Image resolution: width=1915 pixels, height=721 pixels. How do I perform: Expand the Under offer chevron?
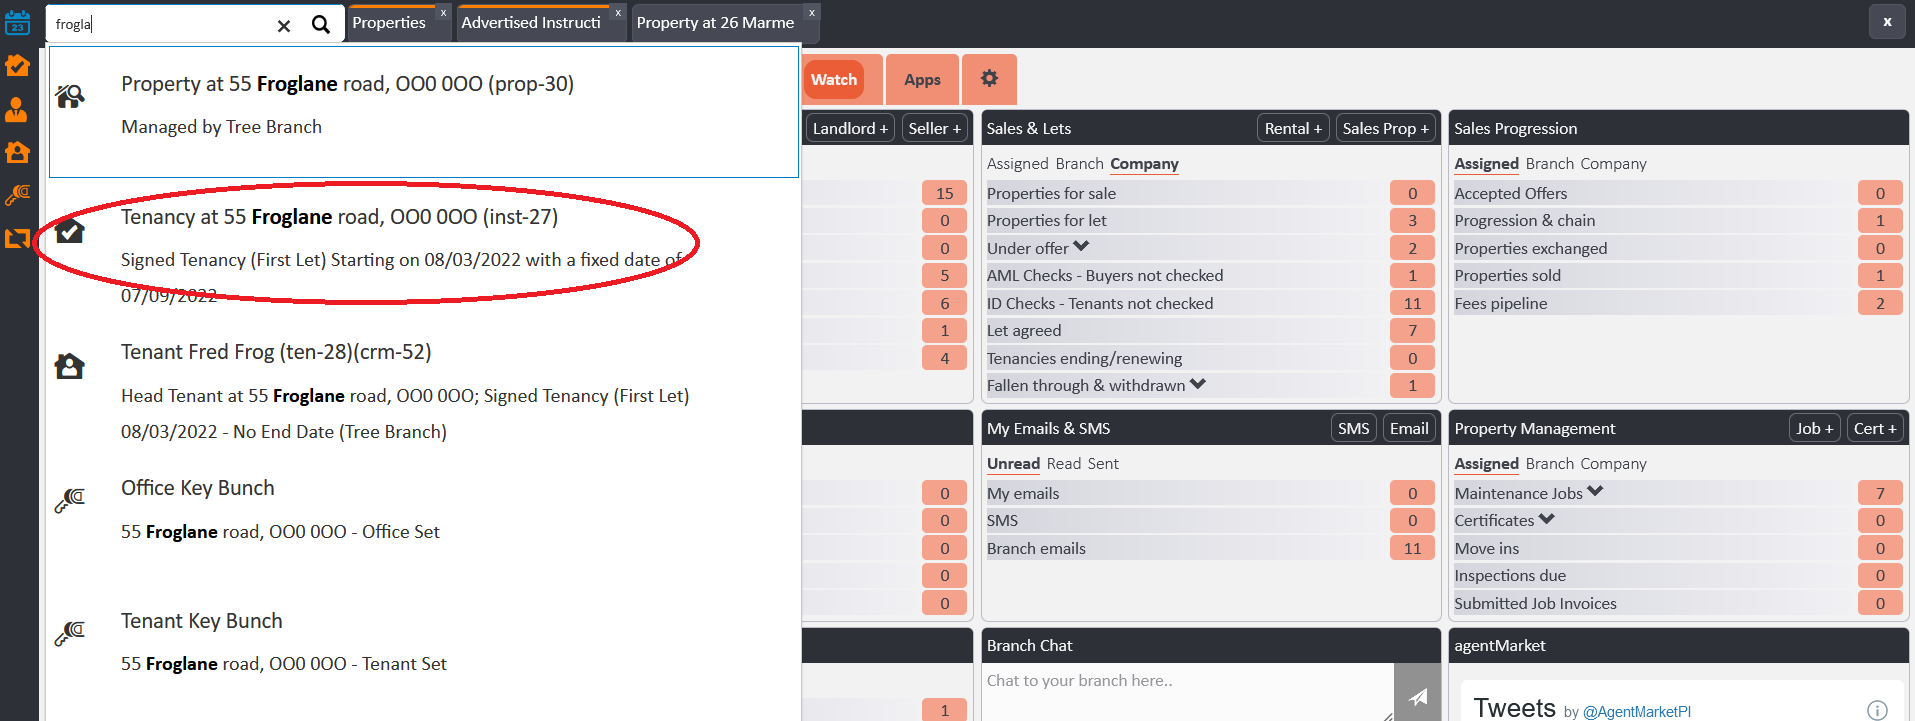(x=1082, y=247)
